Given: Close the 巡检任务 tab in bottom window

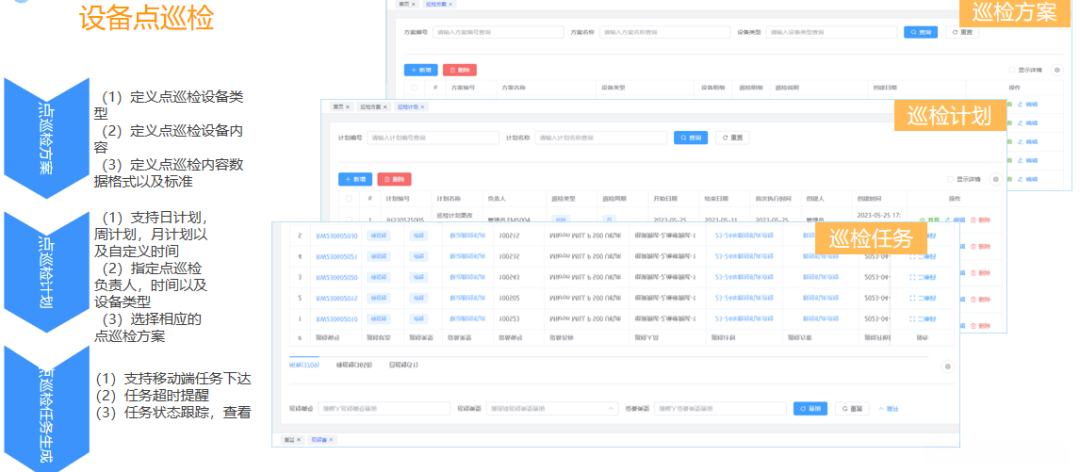Looking at the screenshot, I should click(x=331, y=439).
